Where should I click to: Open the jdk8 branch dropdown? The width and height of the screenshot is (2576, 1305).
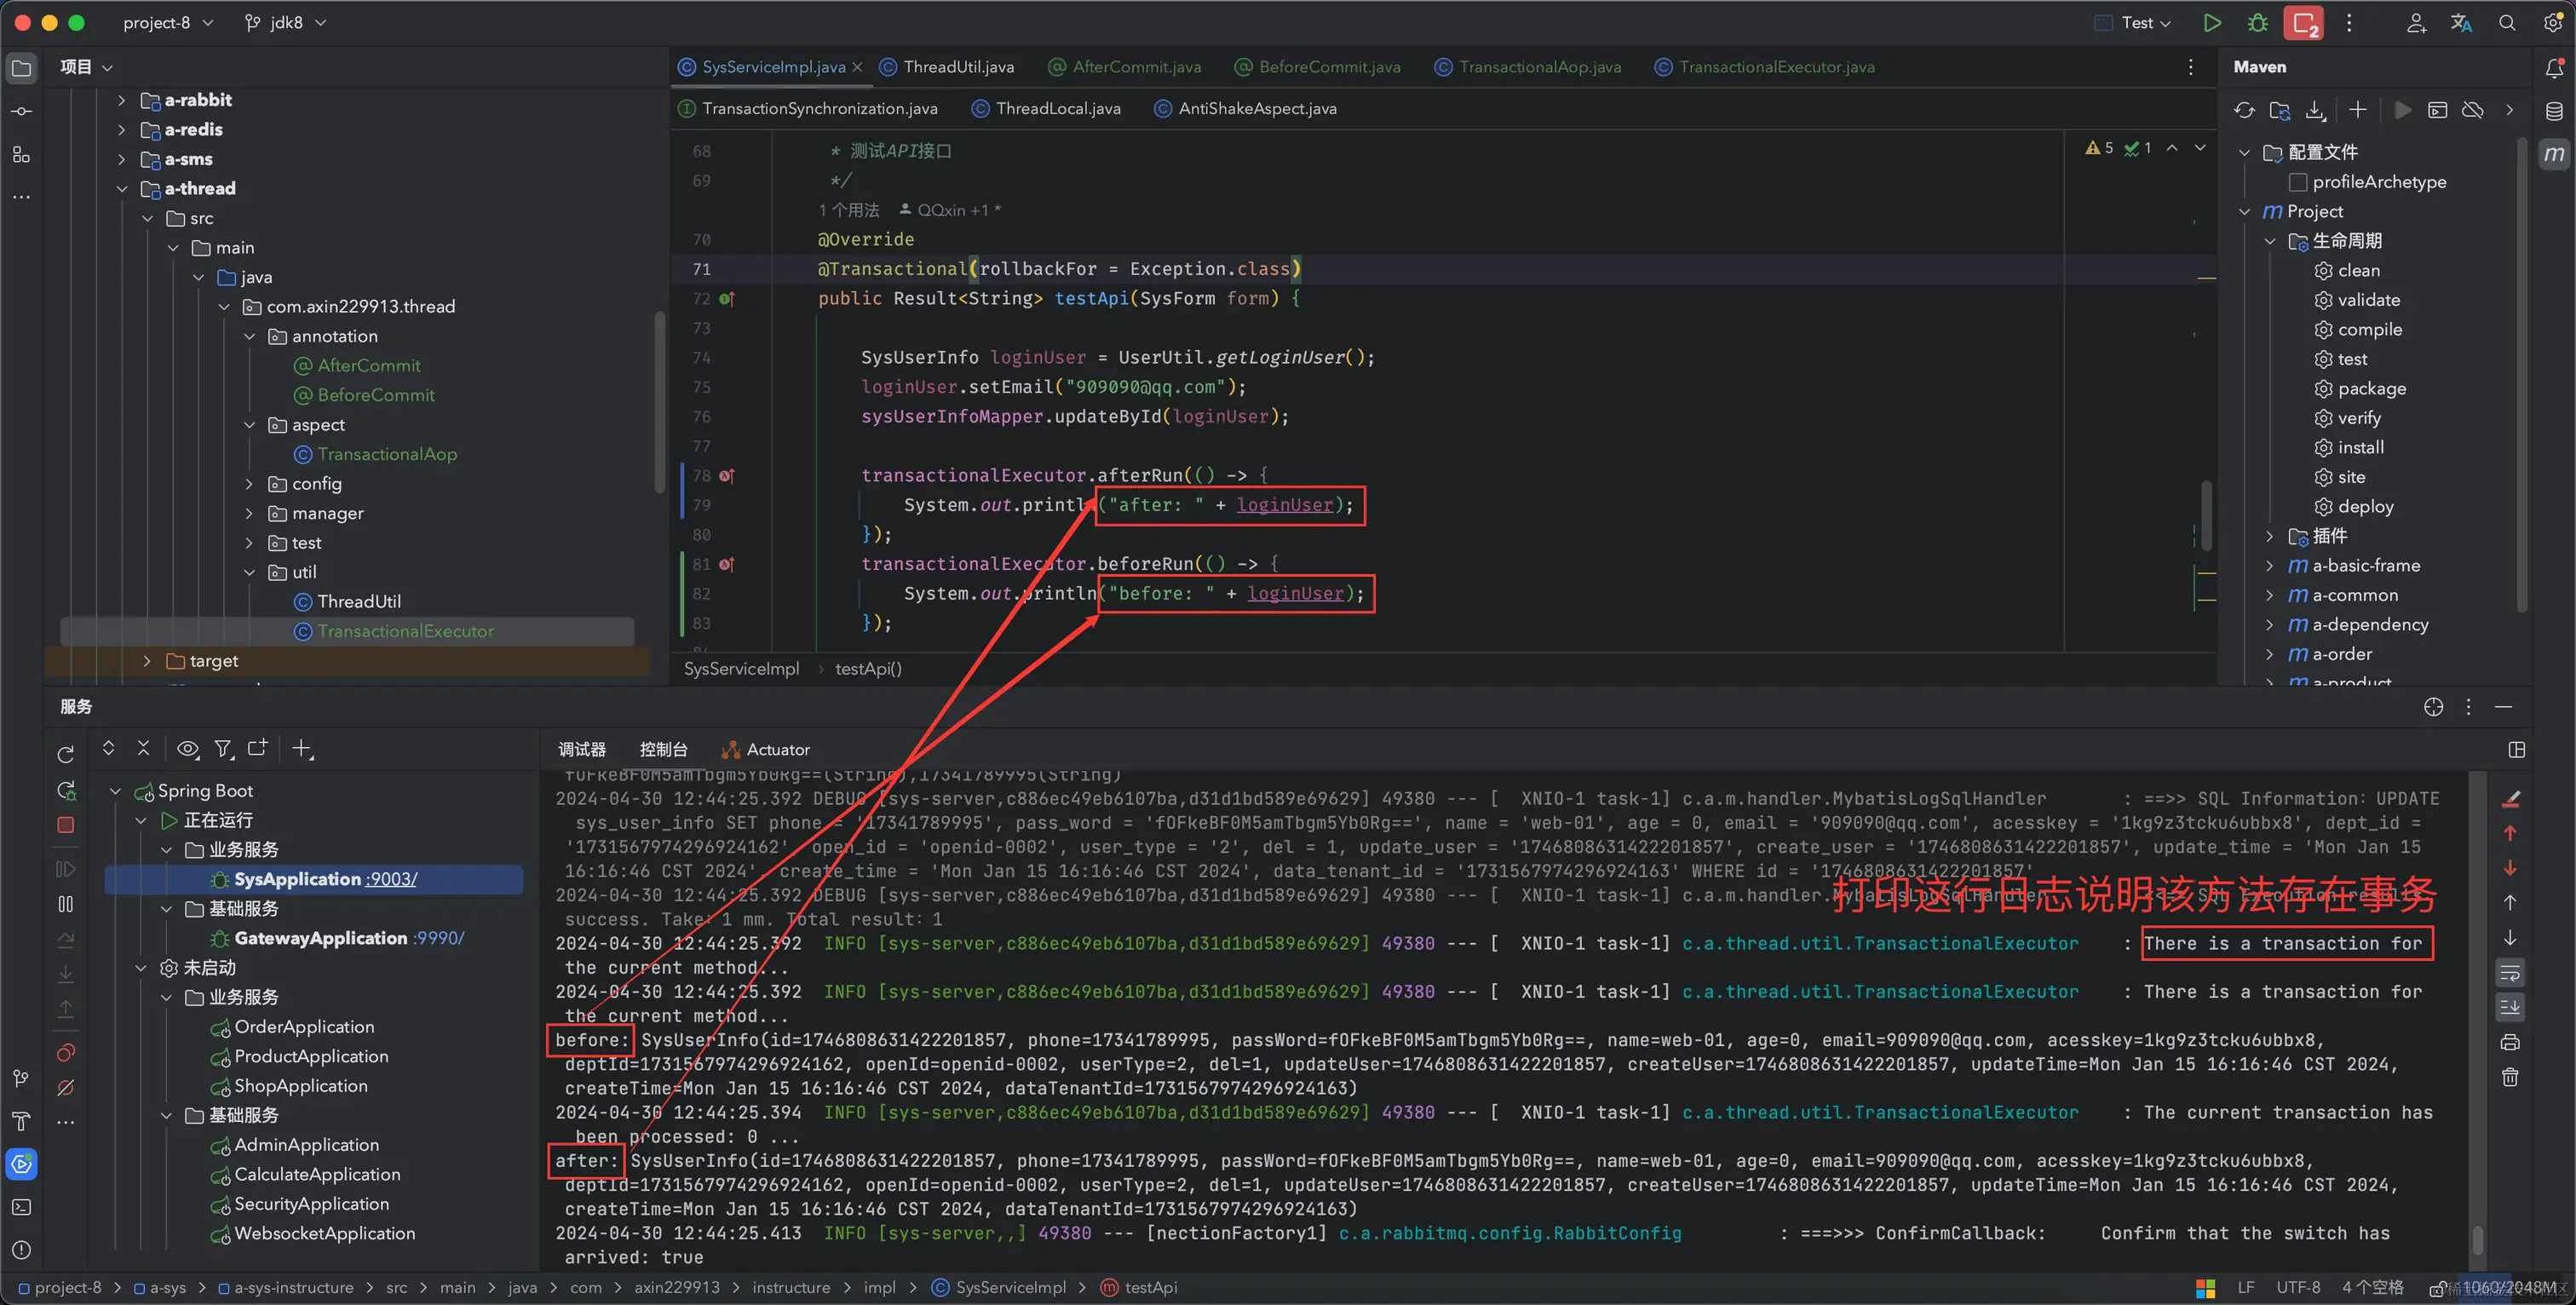[286, 22]
